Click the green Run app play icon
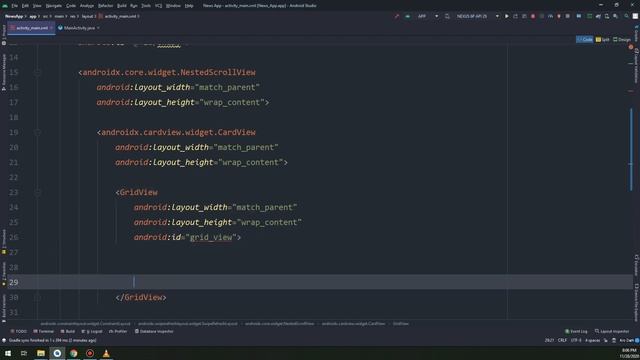 507,16
